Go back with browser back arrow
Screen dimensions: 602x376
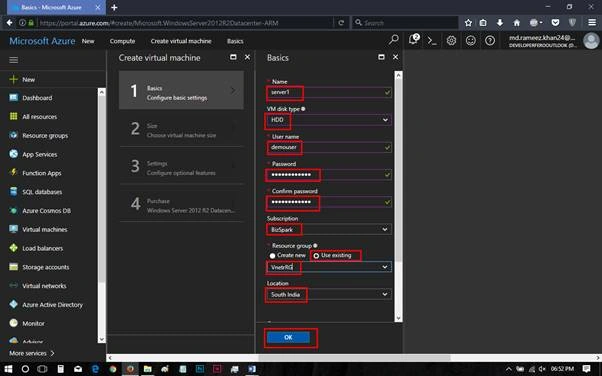[9, 23]
